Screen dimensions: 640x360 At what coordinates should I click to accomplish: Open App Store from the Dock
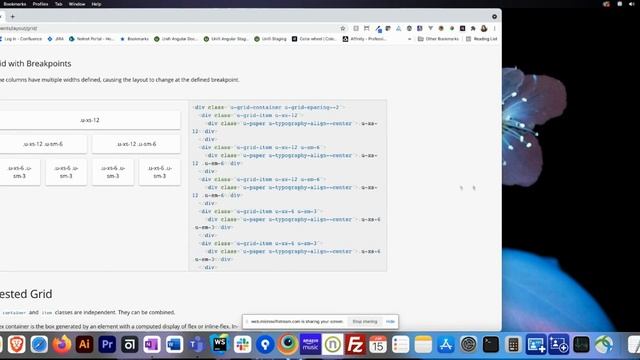pyautogui.click(x=446, y=345)
